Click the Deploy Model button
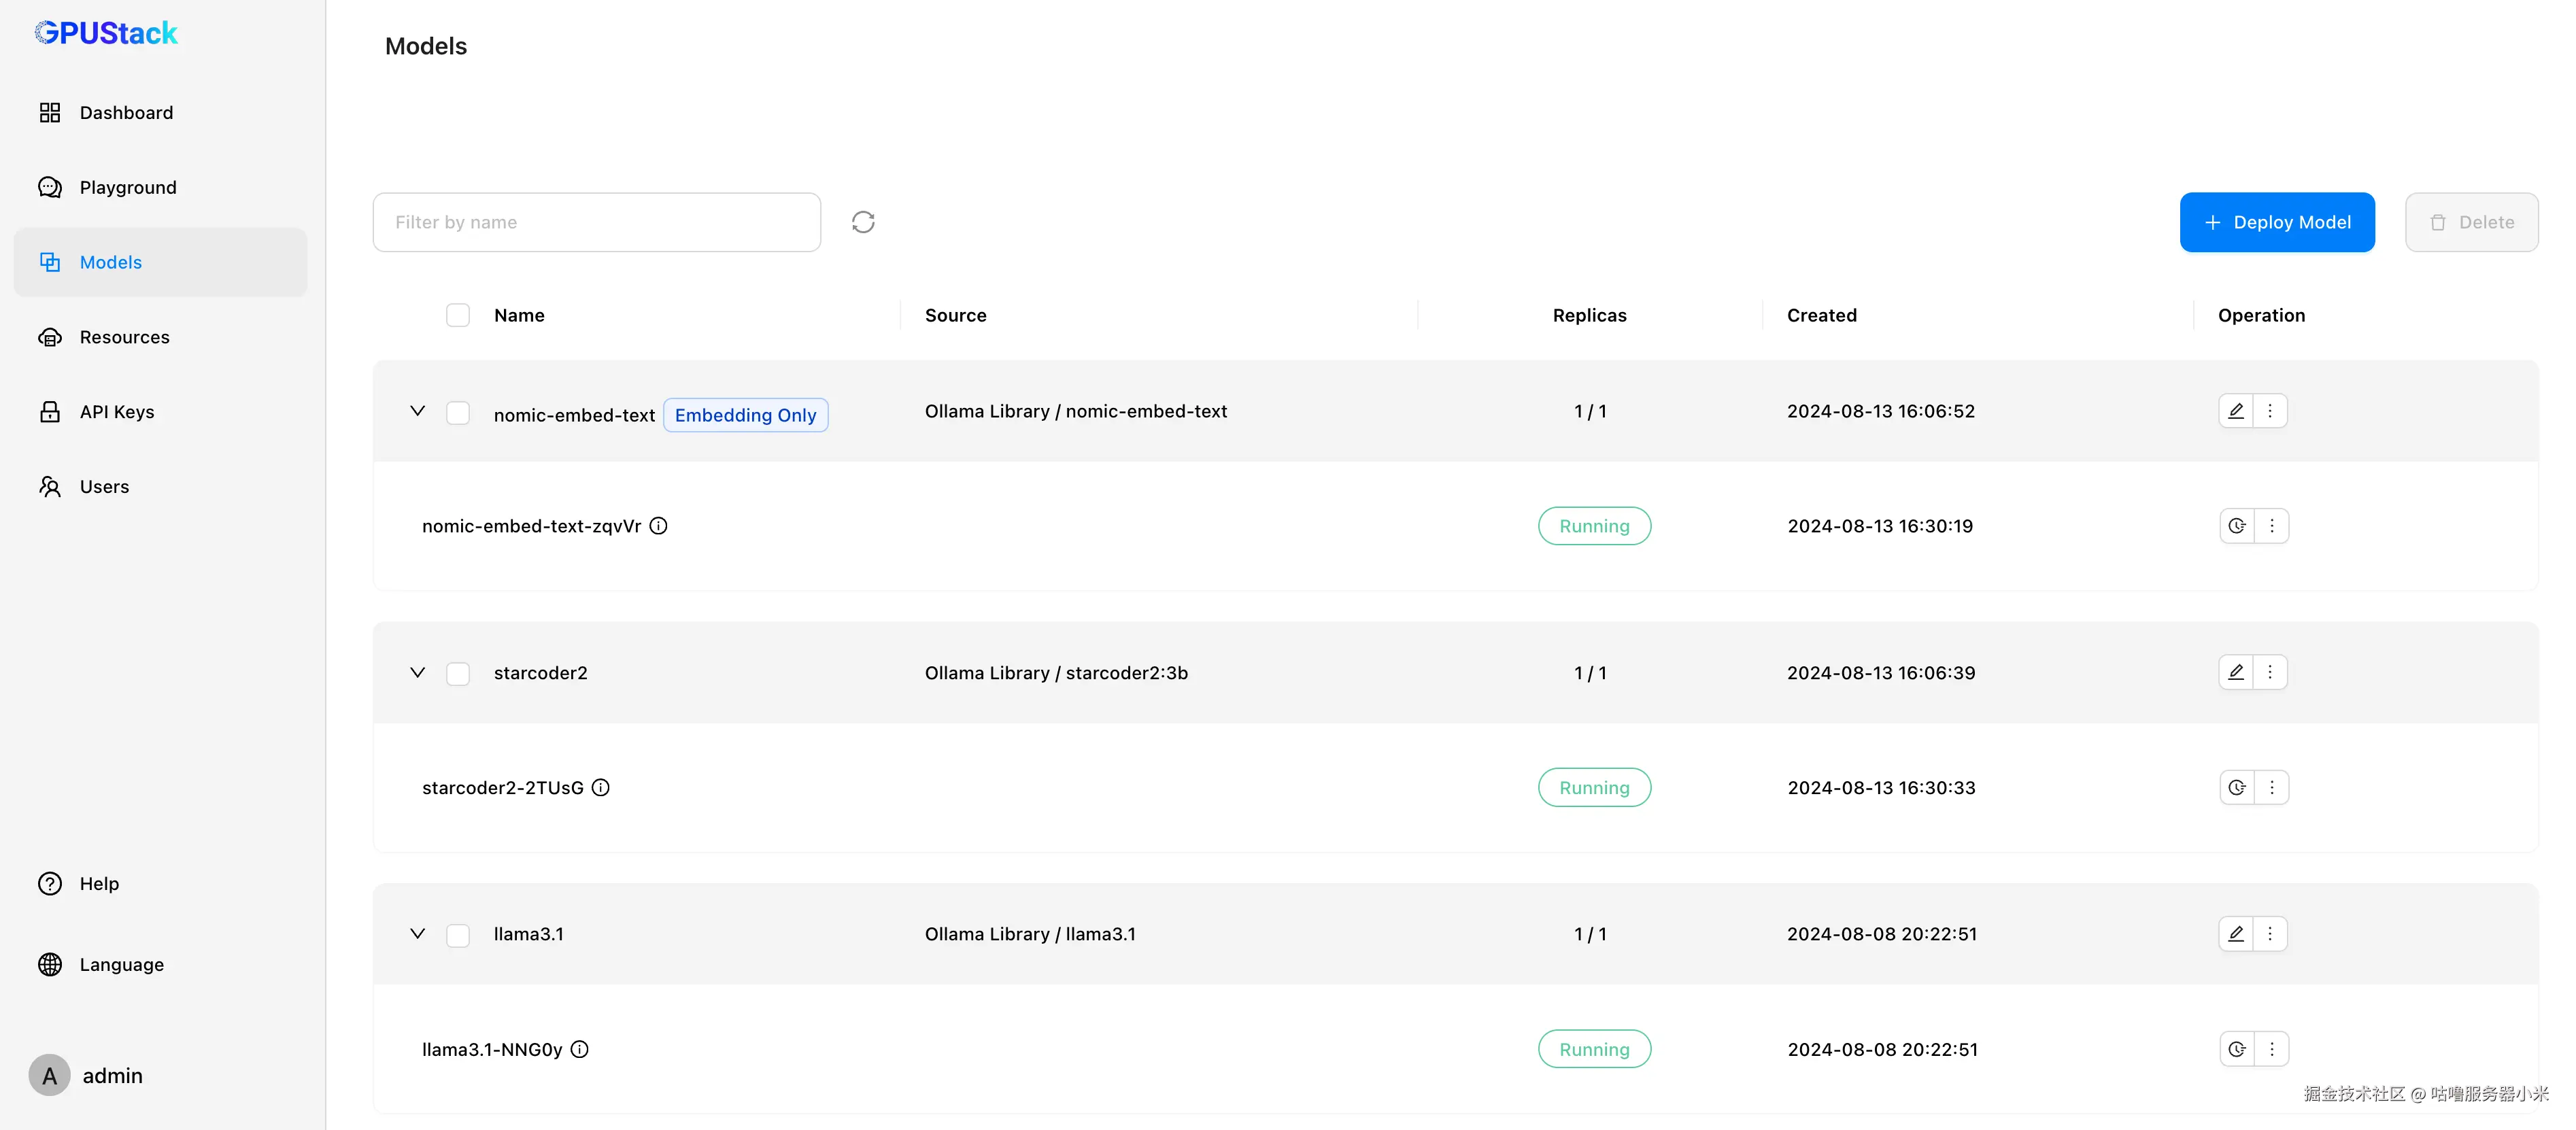Image resolution: width=2576 pixels, height=1130 pixels. (x=2277, y=222)
